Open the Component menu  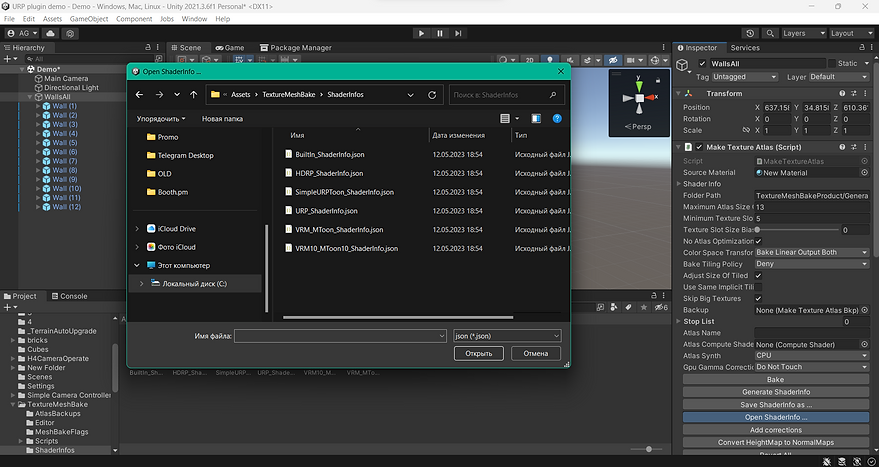[134, 19]
